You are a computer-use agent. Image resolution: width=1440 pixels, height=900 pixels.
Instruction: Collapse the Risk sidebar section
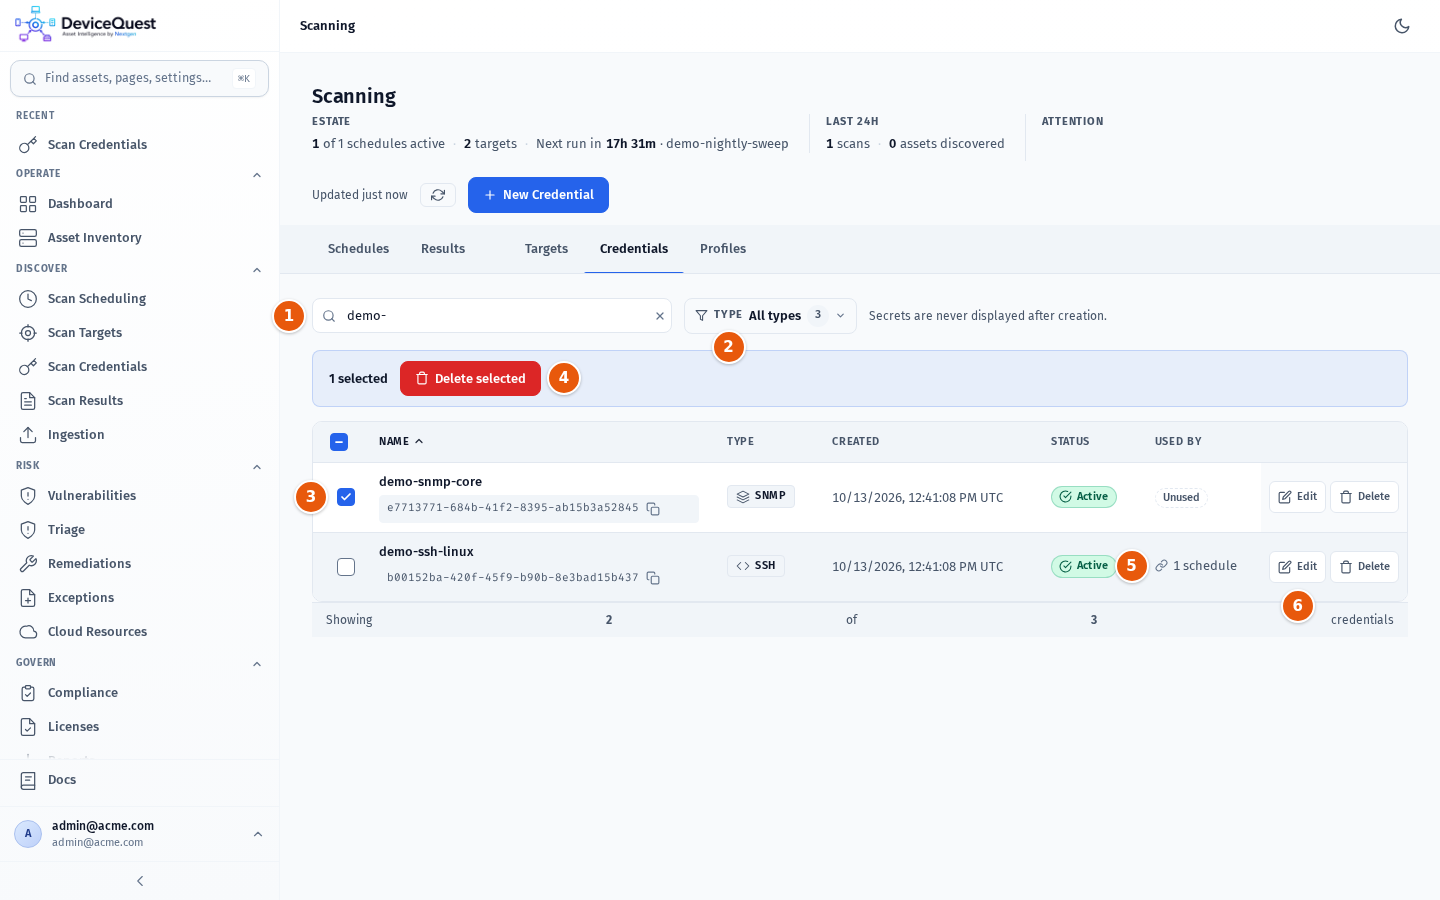point(257,467)
